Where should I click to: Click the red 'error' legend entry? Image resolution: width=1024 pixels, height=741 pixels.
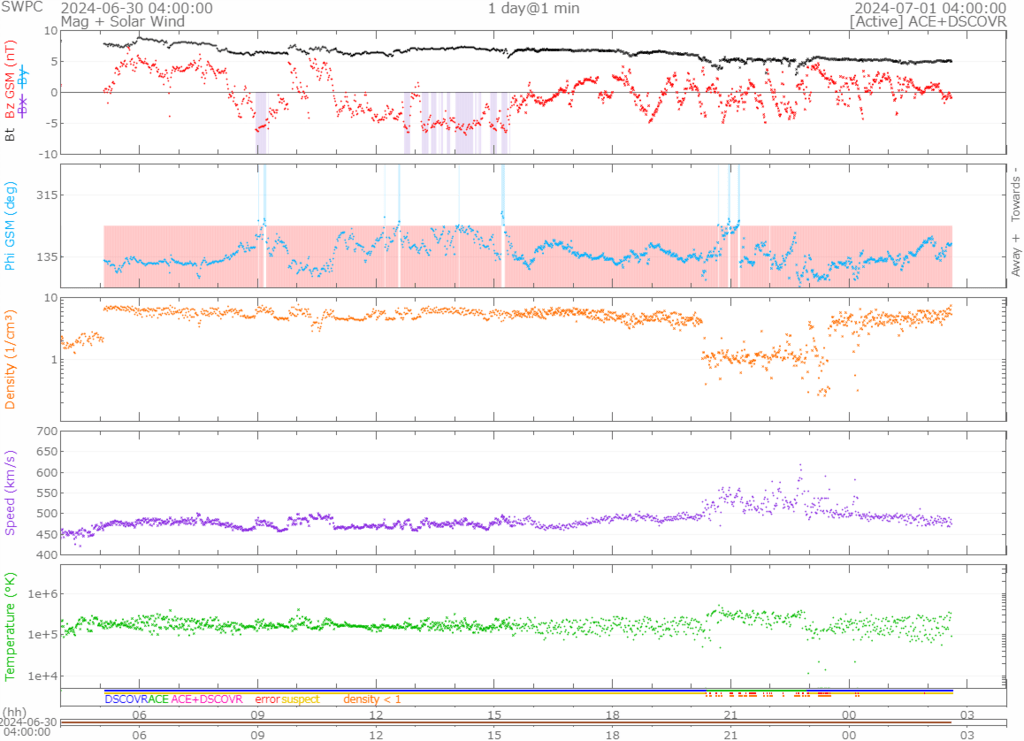tap(267, 699)
